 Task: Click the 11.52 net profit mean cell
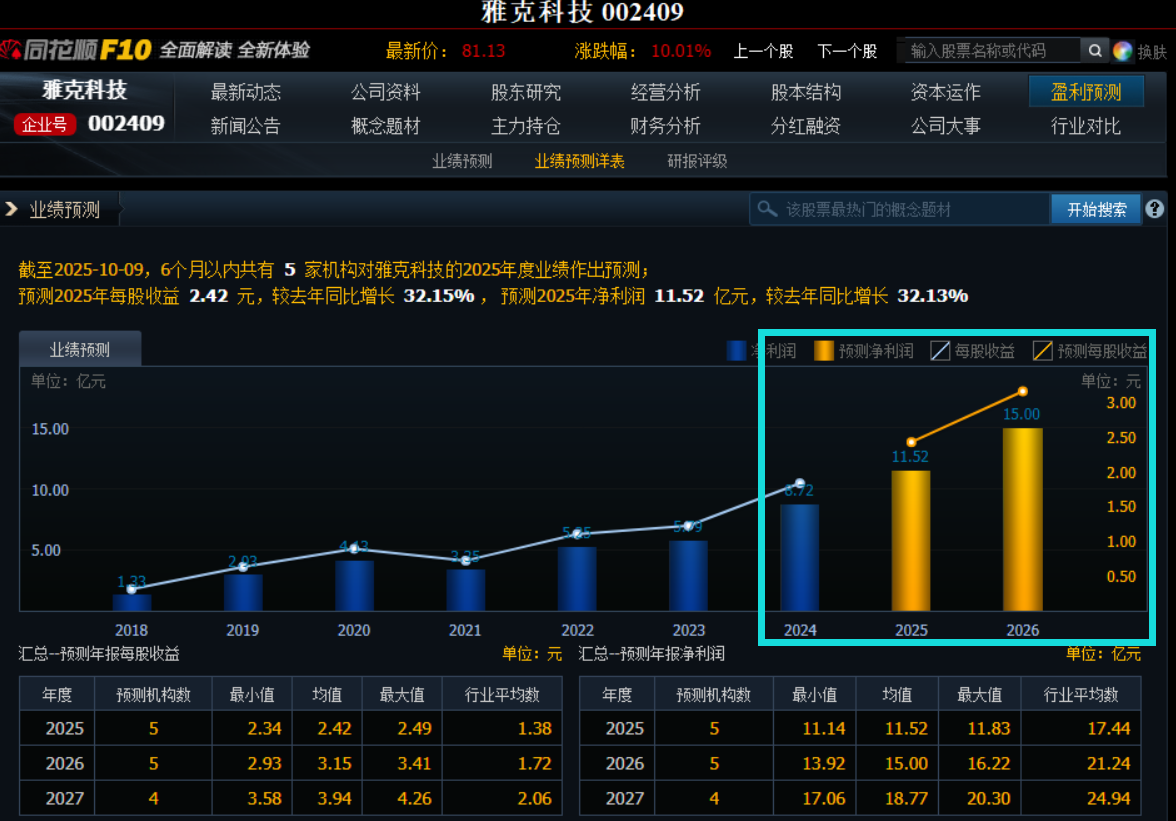click(897, 728)
